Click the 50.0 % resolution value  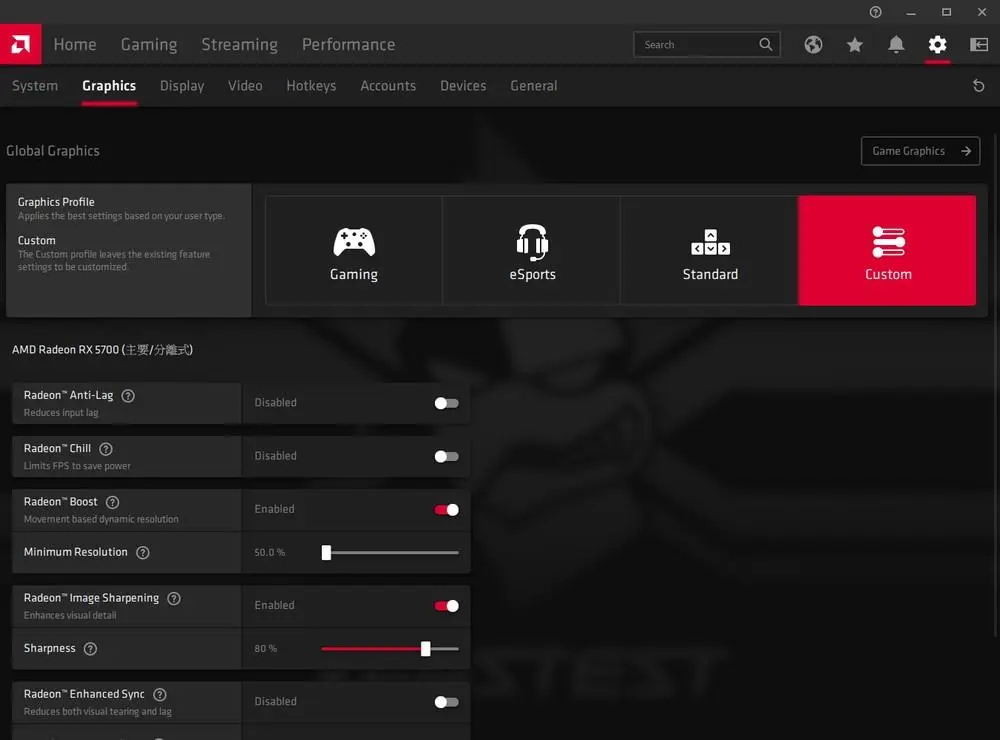coord(270,552)
